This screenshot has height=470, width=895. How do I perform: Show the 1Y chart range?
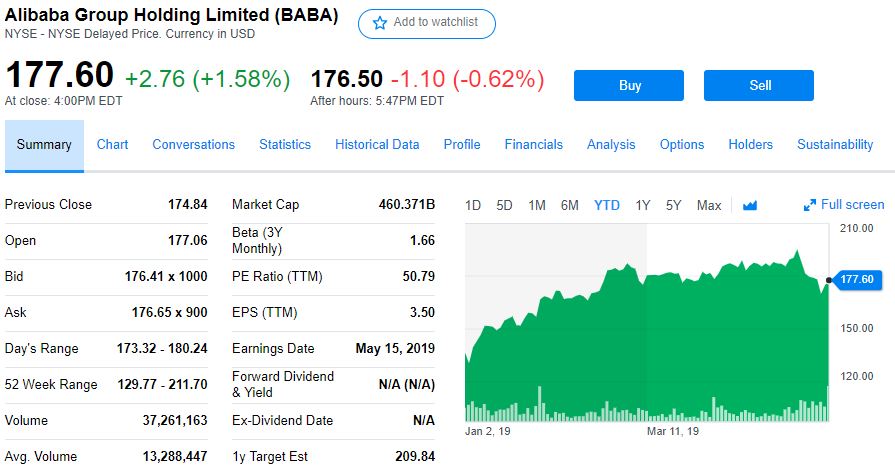(643, 205)
